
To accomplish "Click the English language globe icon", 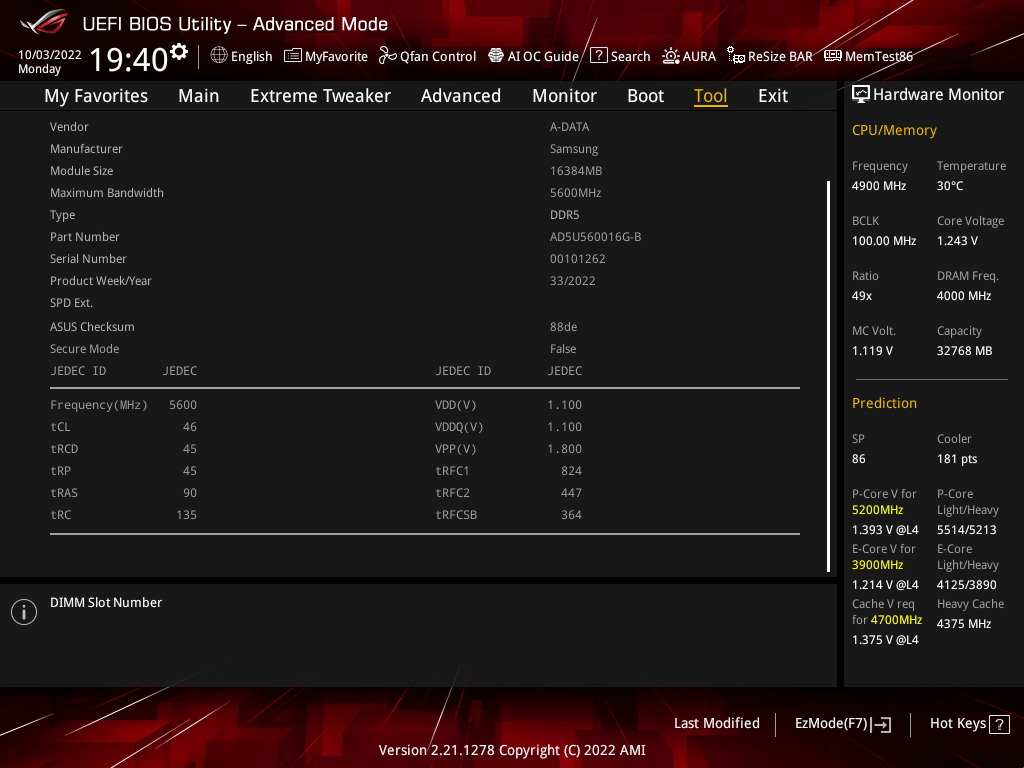I will click(219, 56).
